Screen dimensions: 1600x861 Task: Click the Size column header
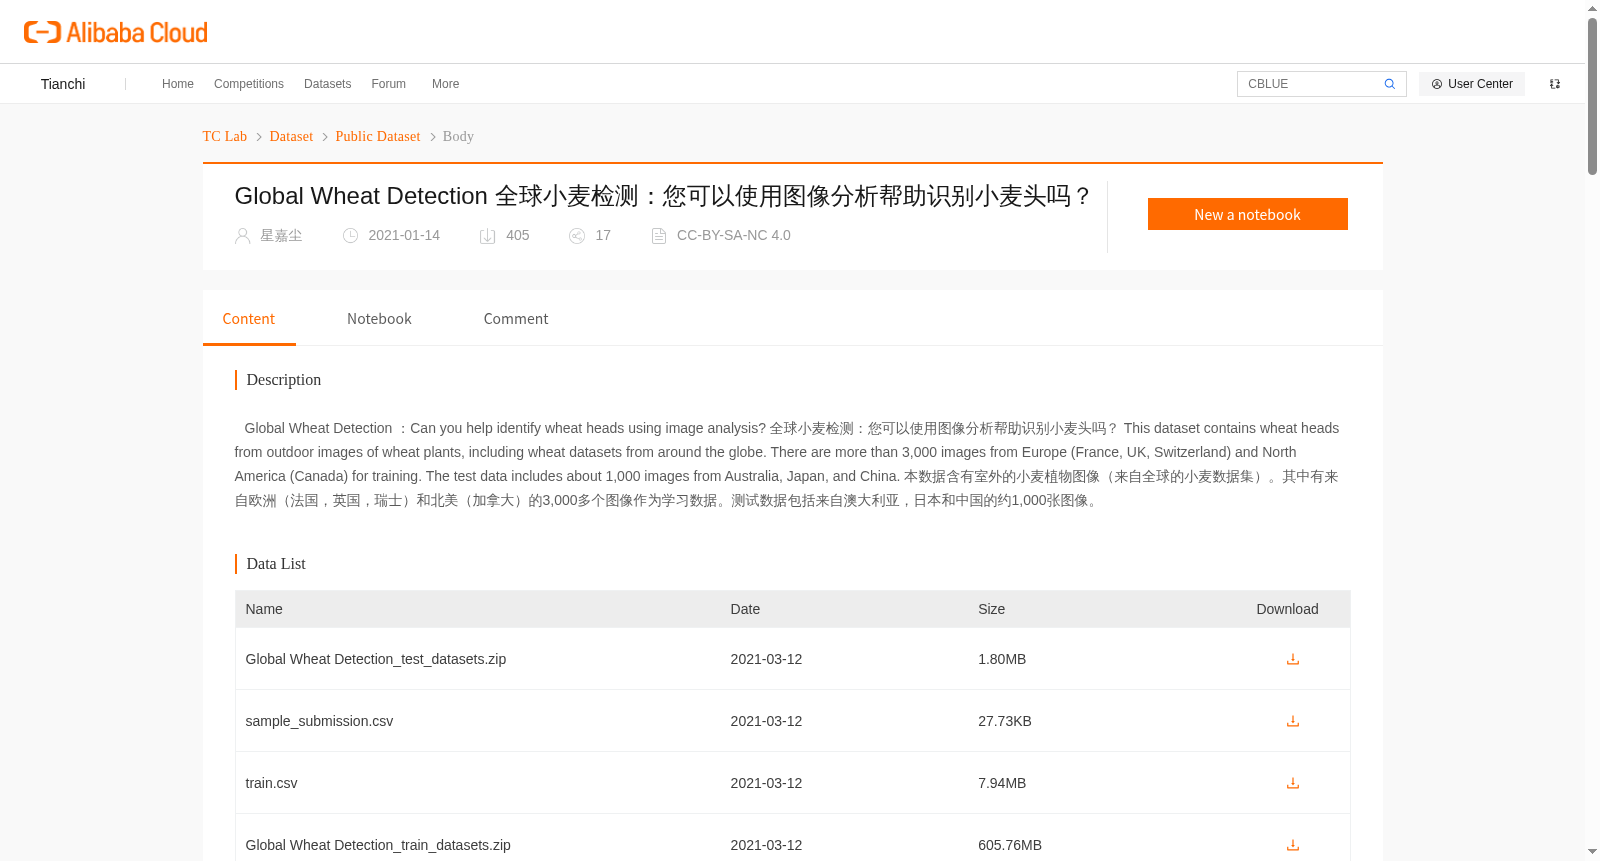pos(992,609)
